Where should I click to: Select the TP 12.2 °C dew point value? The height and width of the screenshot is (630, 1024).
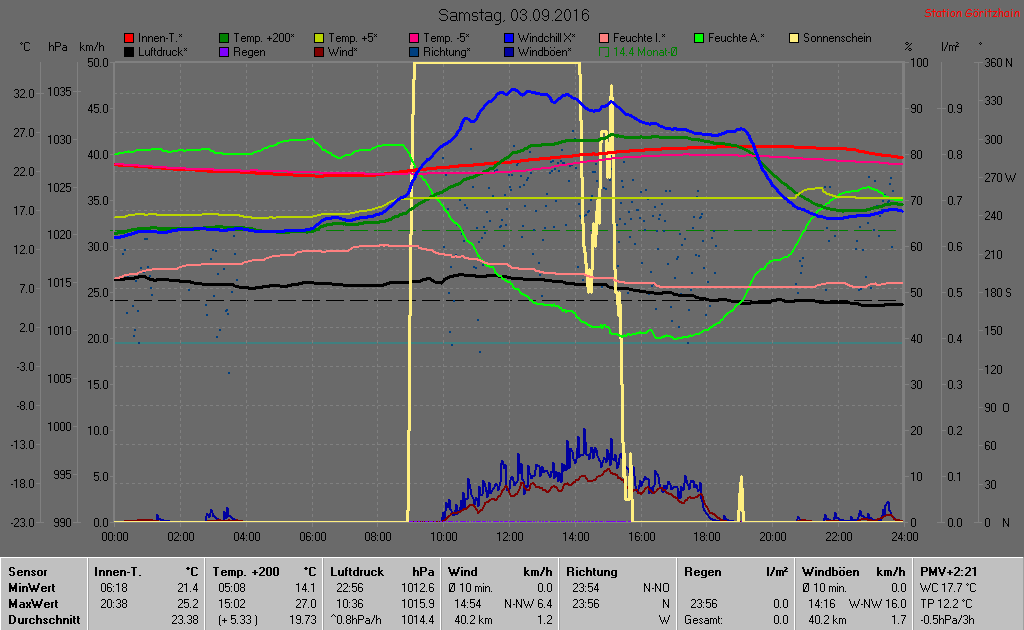(946, 604)
